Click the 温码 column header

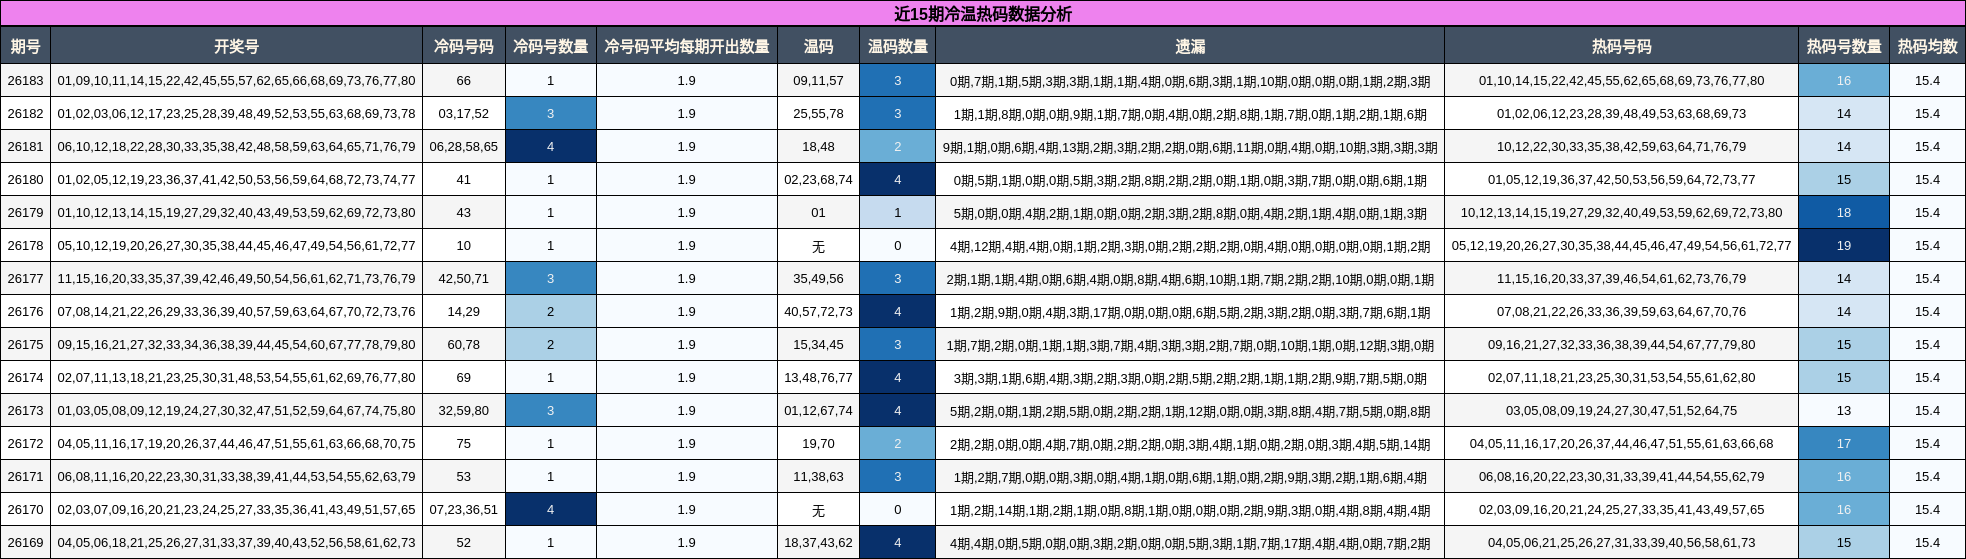(818, 46)
